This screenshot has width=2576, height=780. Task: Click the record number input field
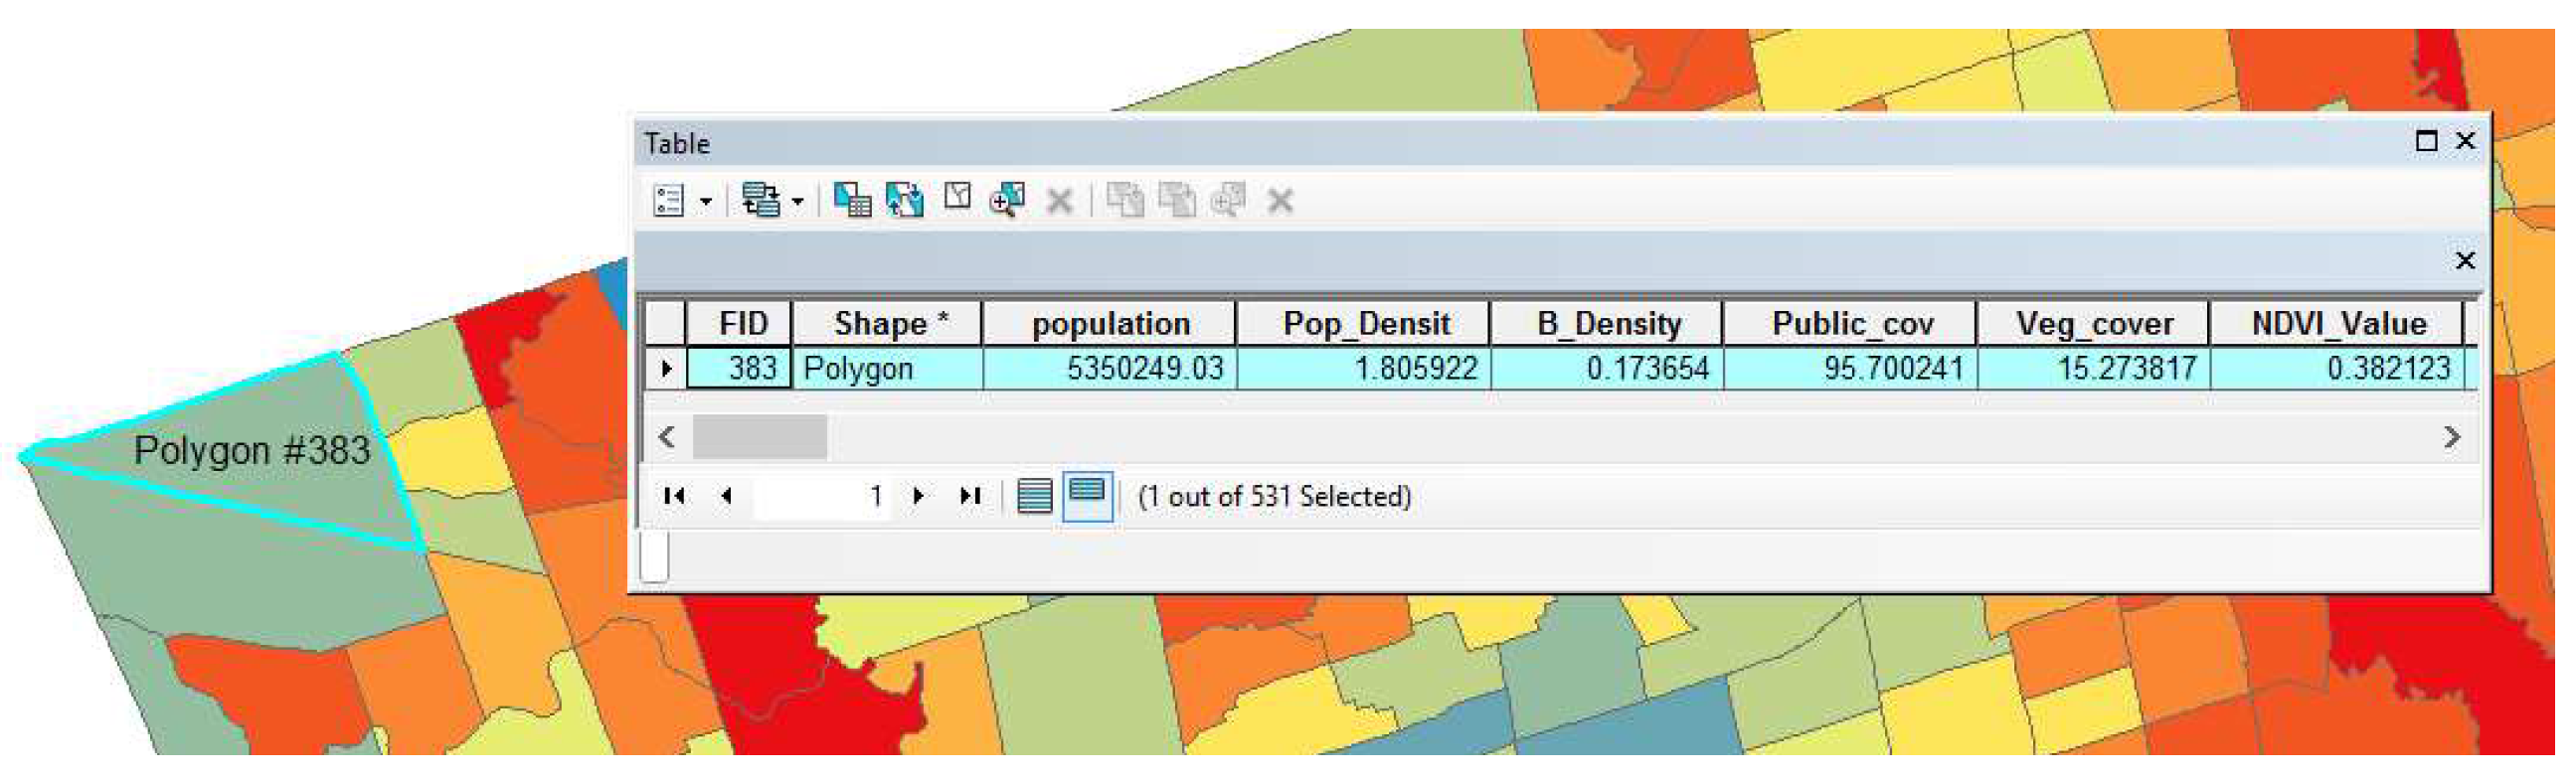[x=820, y=497]
